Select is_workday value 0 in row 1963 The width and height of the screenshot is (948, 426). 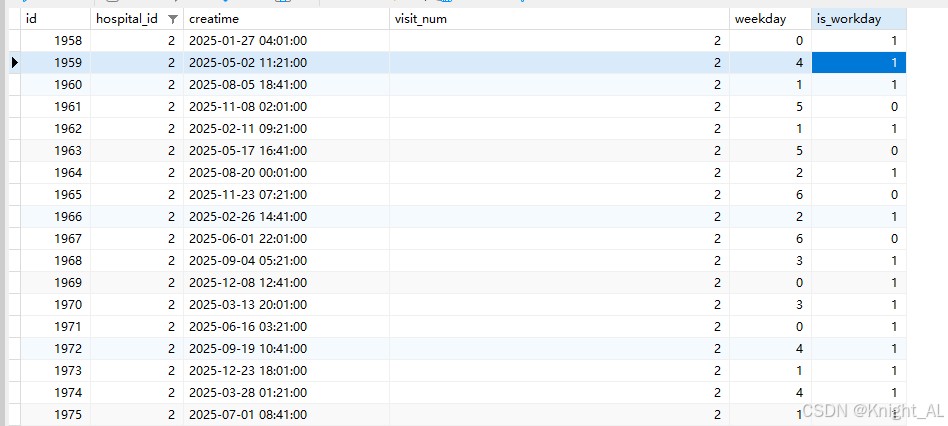(x=859, y=150)
